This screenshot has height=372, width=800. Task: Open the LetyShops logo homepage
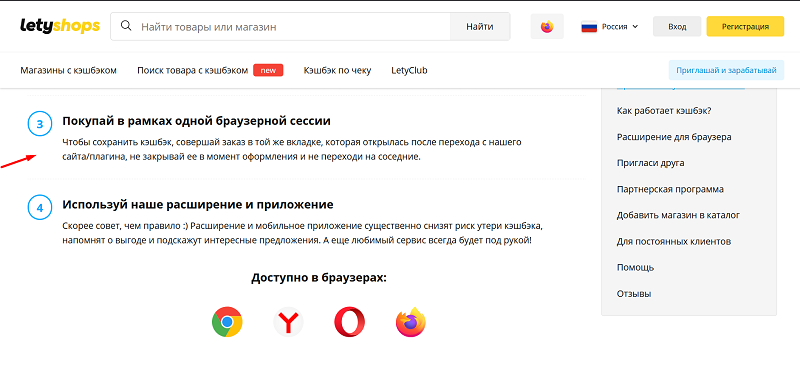pos(60,26)
